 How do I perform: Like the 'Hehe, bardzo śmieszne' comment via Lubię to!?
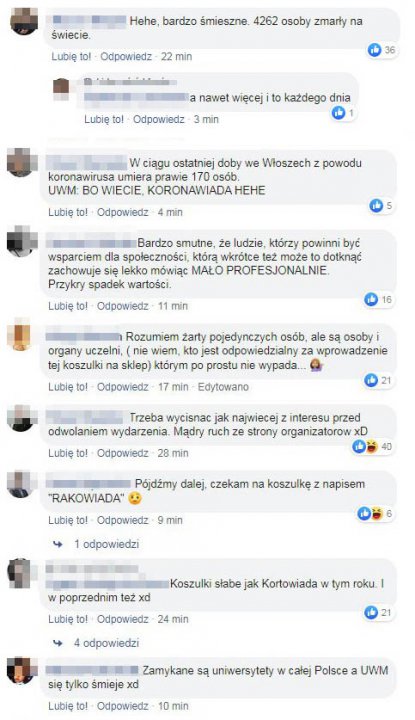71,56
